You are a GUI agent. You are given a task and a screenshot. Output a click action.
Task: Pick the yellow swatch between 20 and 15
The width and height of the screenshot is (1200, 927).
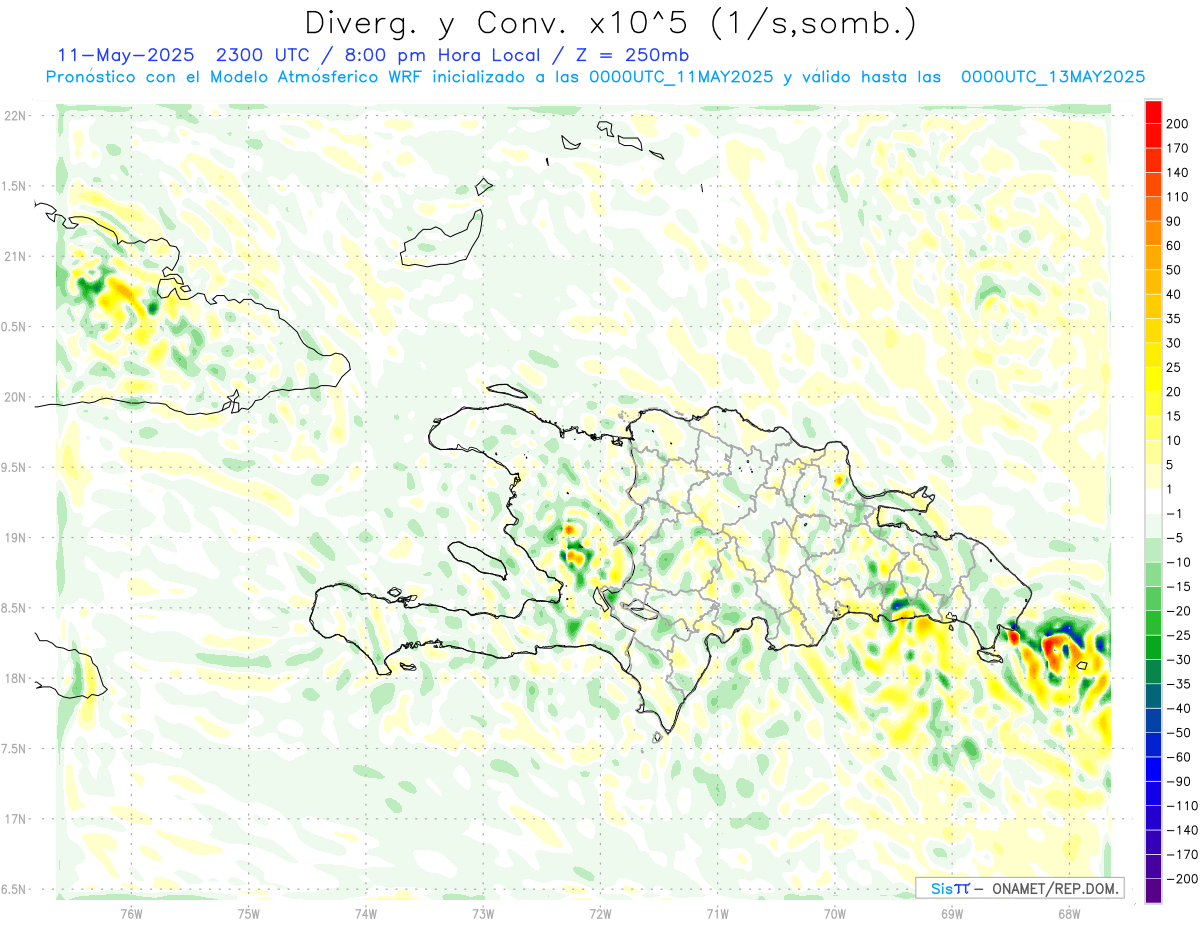pyautogui.click(x=1153, y=403)
